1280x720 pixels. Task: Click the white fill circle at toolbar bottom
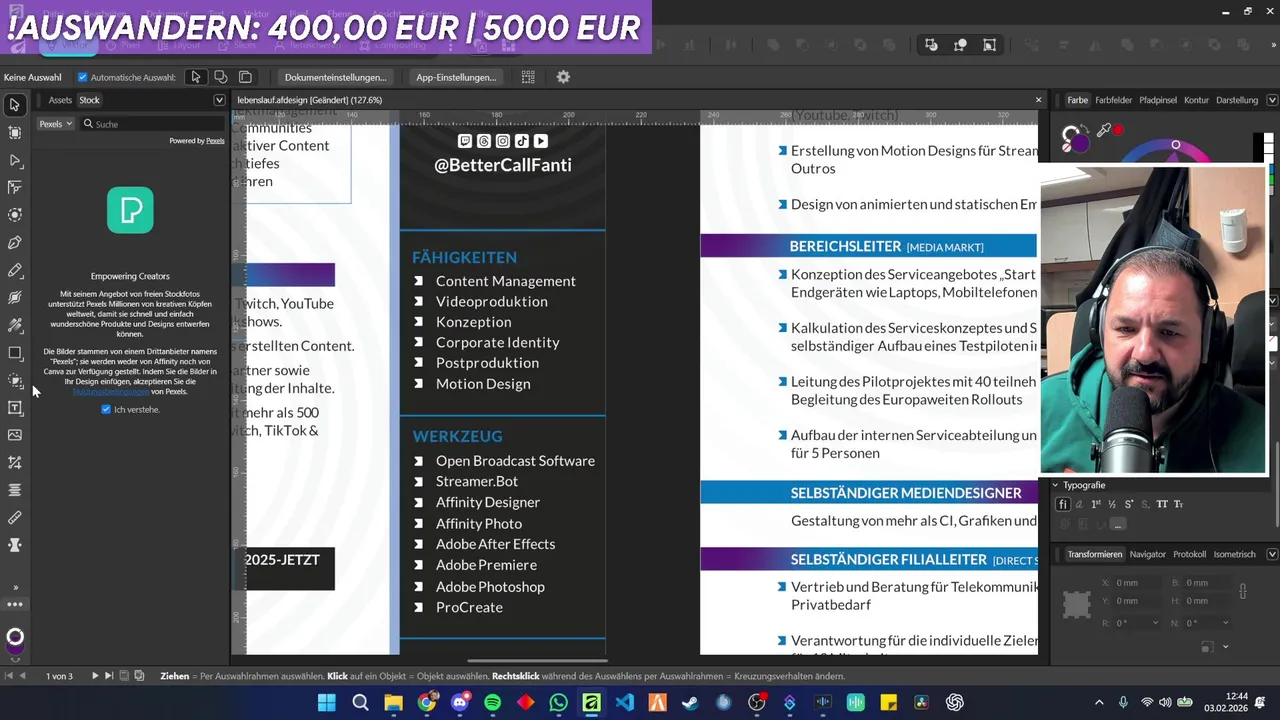[x=15, y=637]
